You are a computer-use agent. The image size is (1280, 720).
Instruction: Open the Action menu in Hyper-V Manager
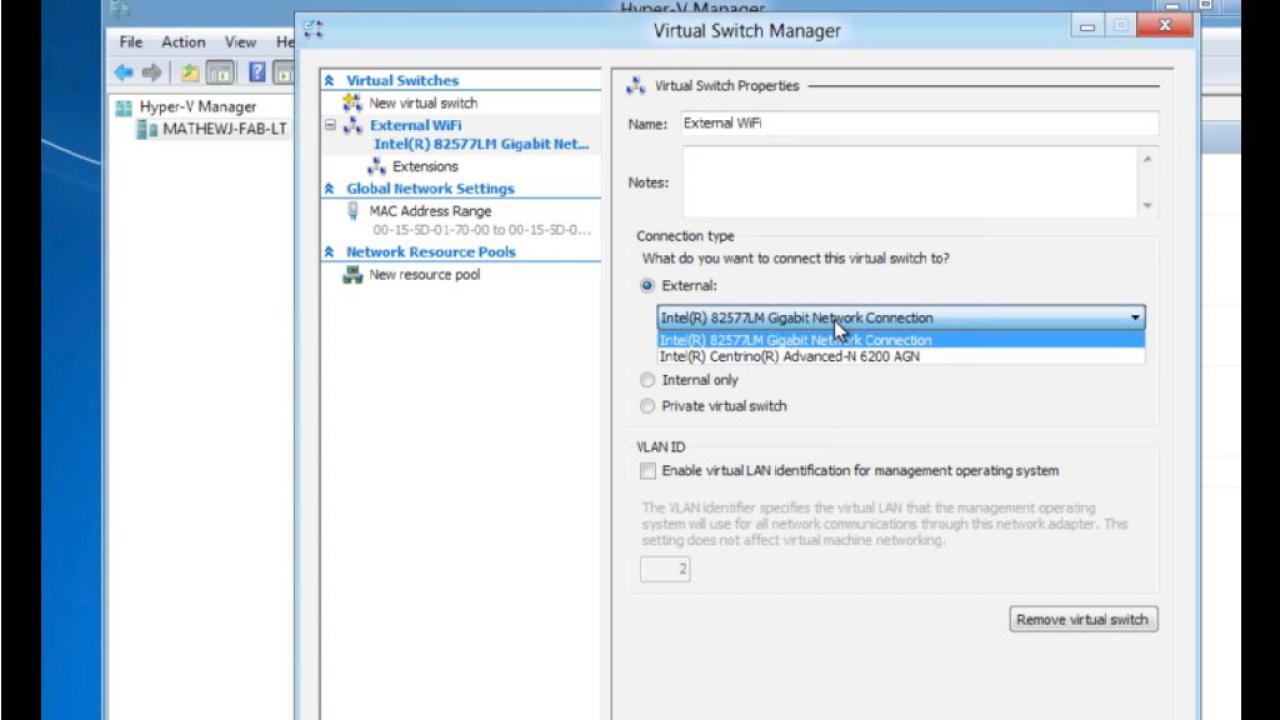coord(184,42)
